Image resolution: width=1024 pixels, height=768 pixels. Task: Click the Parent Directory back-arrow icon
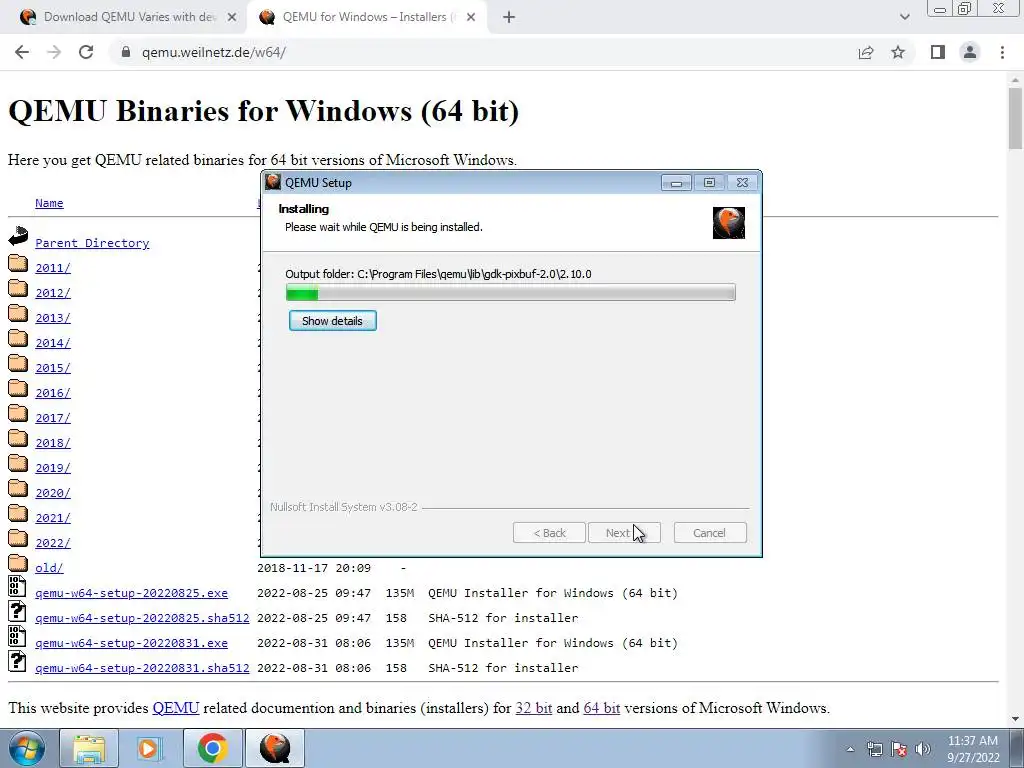[x=18, y=236]
